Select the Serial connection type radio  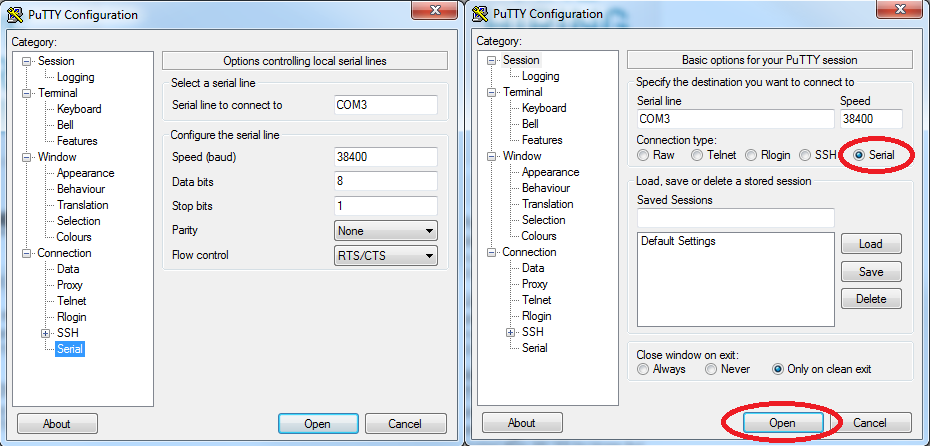[x=859, y=155]
